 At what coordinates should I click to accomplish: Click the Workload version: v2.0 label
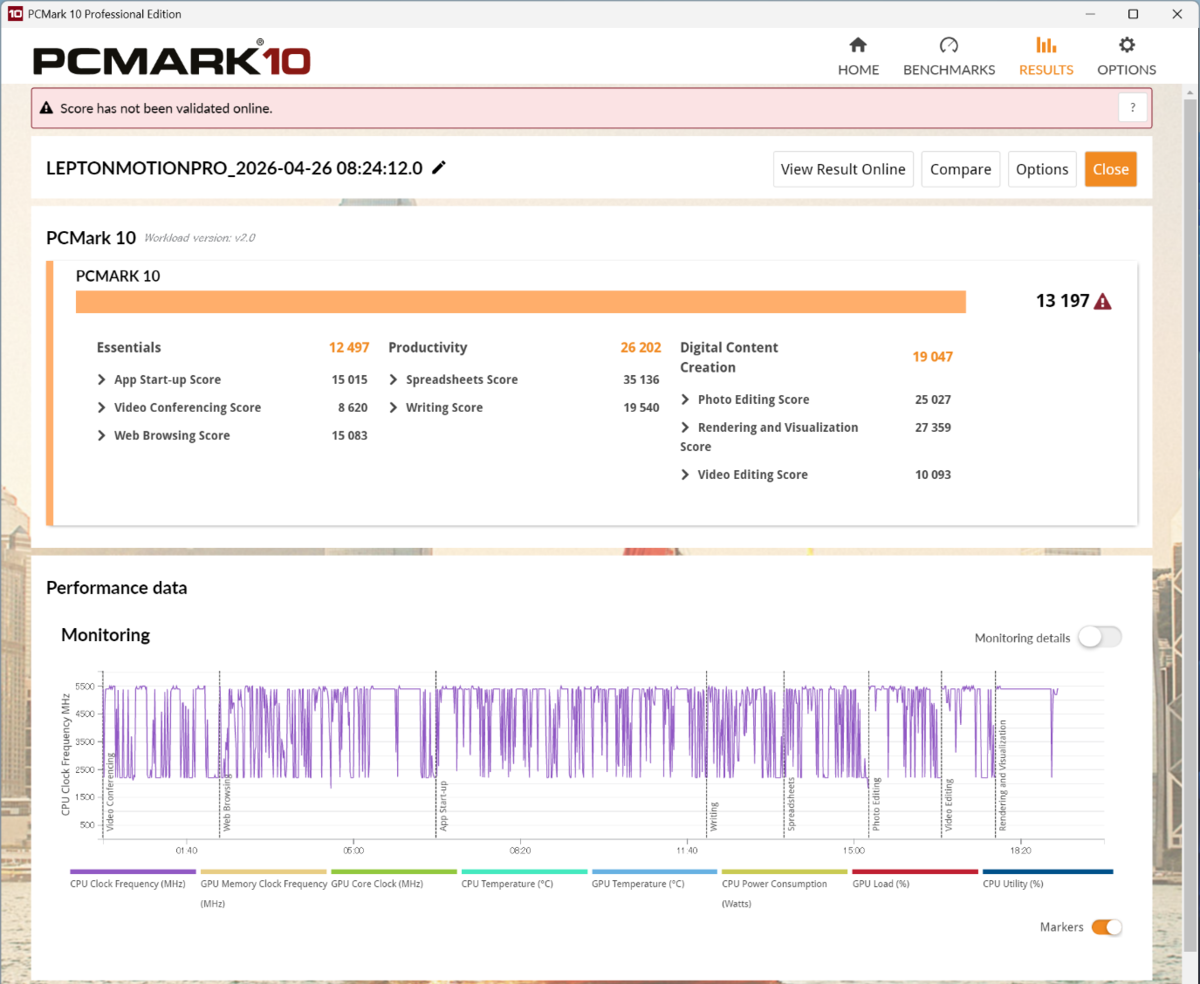click(200, 238)
